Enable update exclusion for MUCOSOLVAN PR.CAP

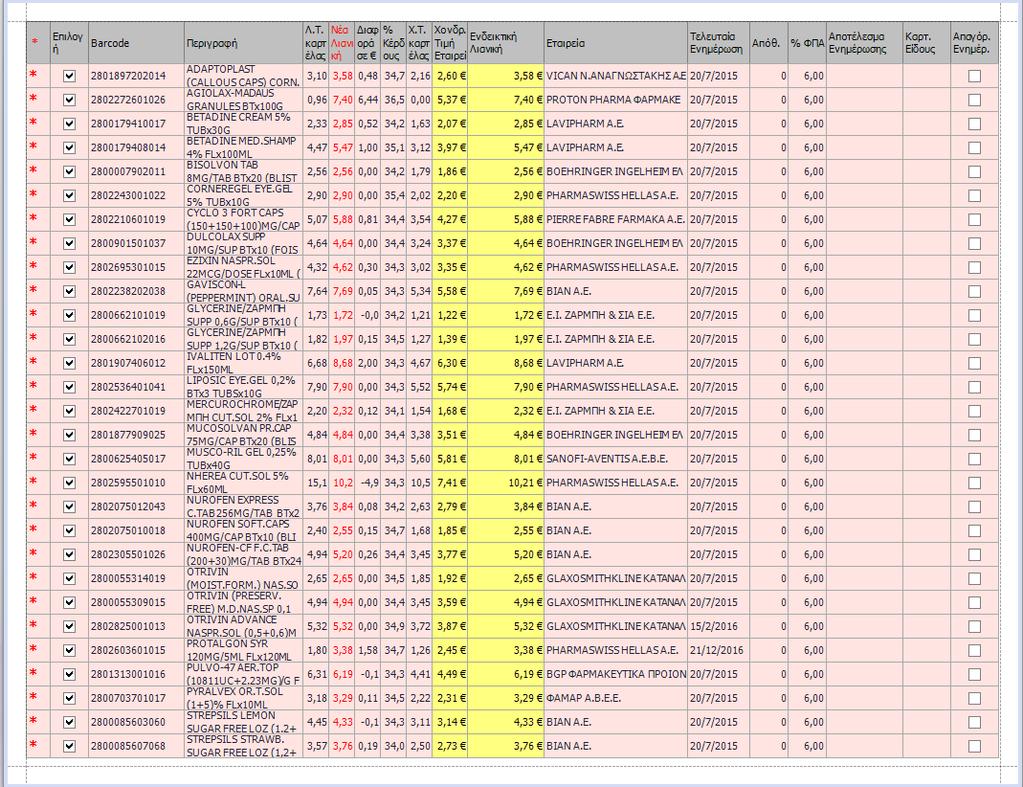(975, 435)
